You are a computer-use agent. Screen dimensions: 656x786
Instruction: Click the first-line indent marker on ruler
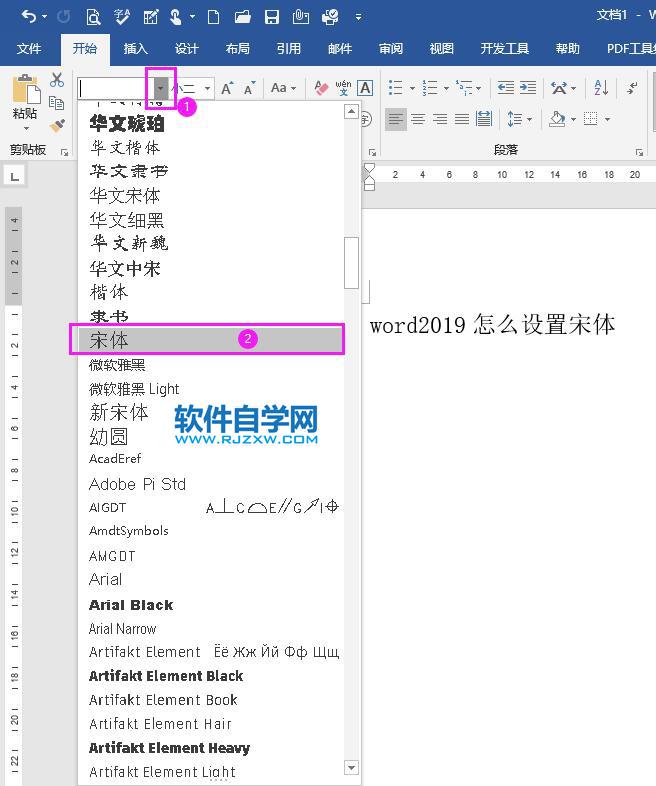tap(369, 168)
